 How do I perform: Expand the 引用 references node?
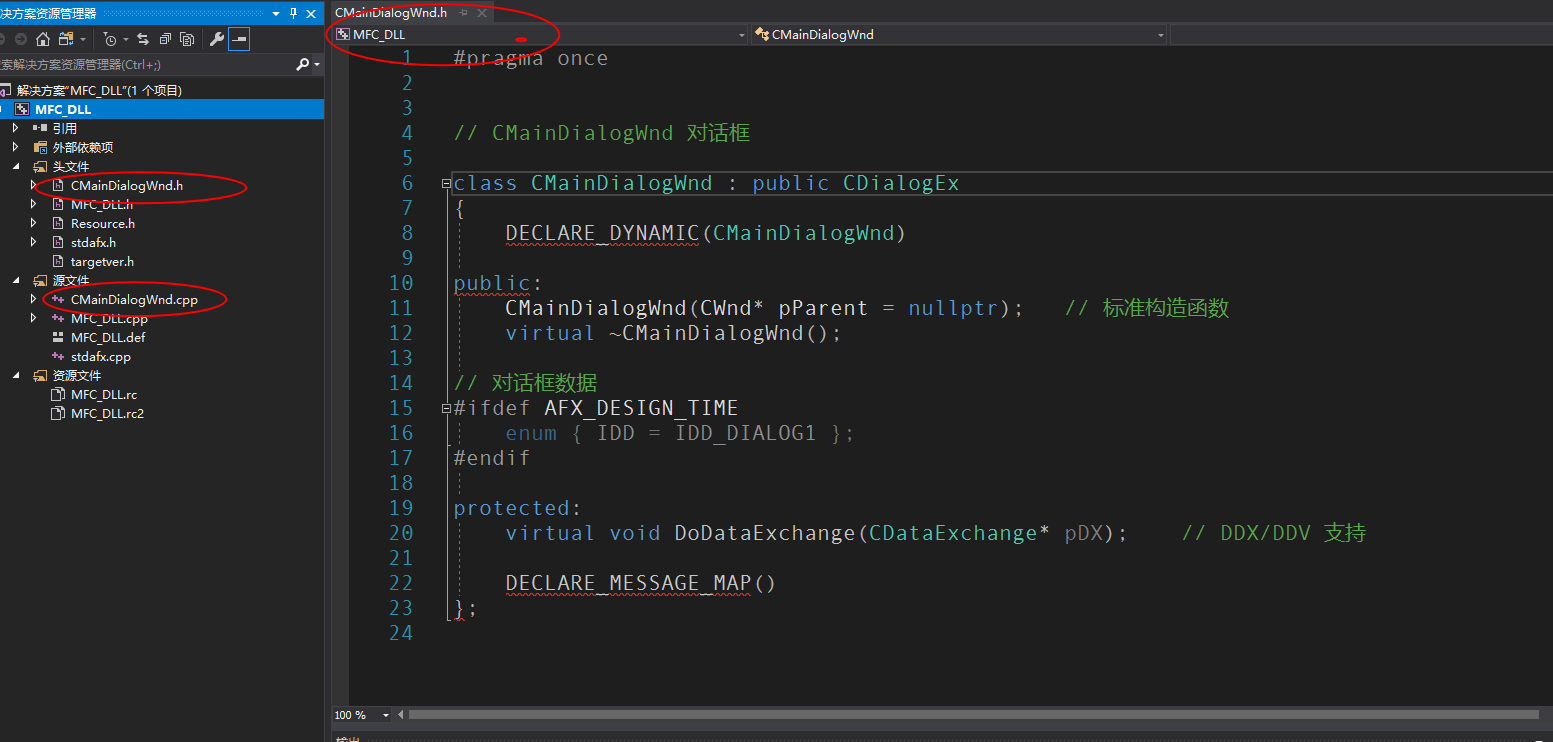(15, 128)
